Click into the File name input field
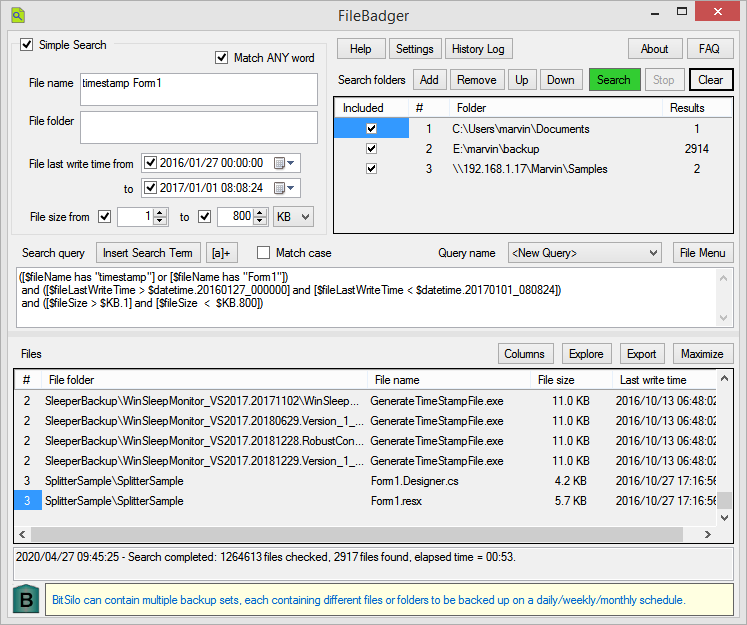The image size is (747, 625). (199, 89)
